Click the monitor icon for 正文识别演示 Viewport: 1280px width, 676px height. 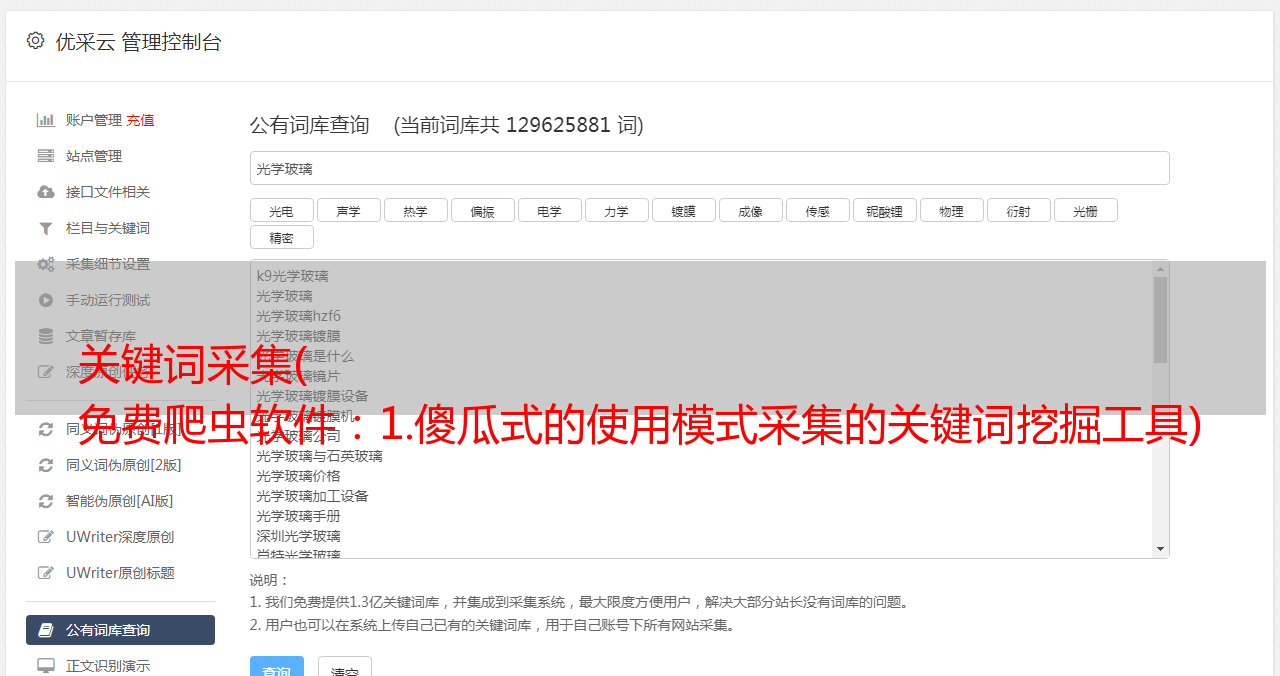click(x=46, y=666)
